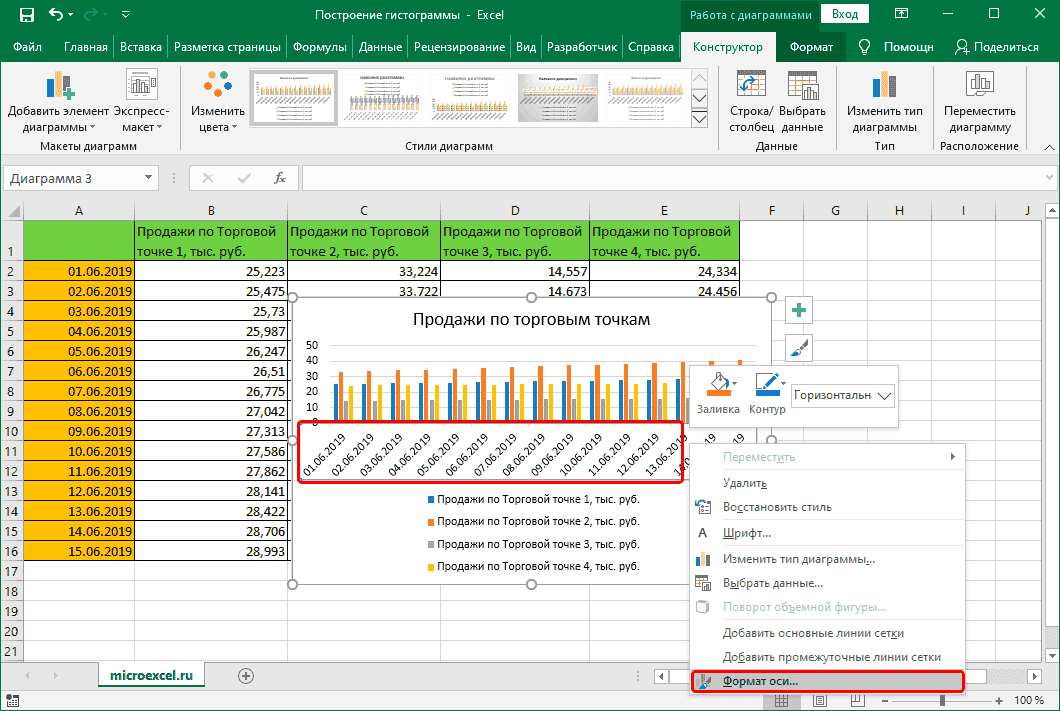1060x711 pixels.
Task: Choose Format Axis in context menu
Action: [x=760, y=682]
